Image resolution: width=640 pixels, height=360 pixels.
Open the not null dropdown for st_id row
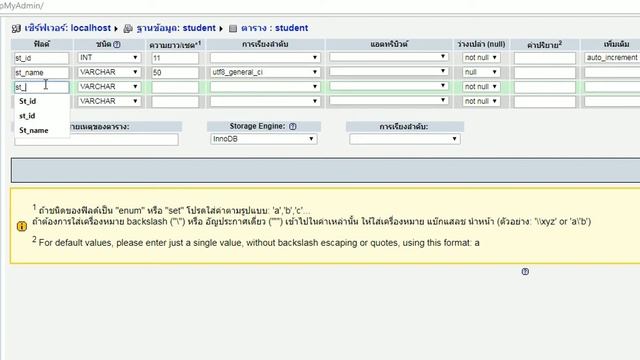click(x=481, y=58)
